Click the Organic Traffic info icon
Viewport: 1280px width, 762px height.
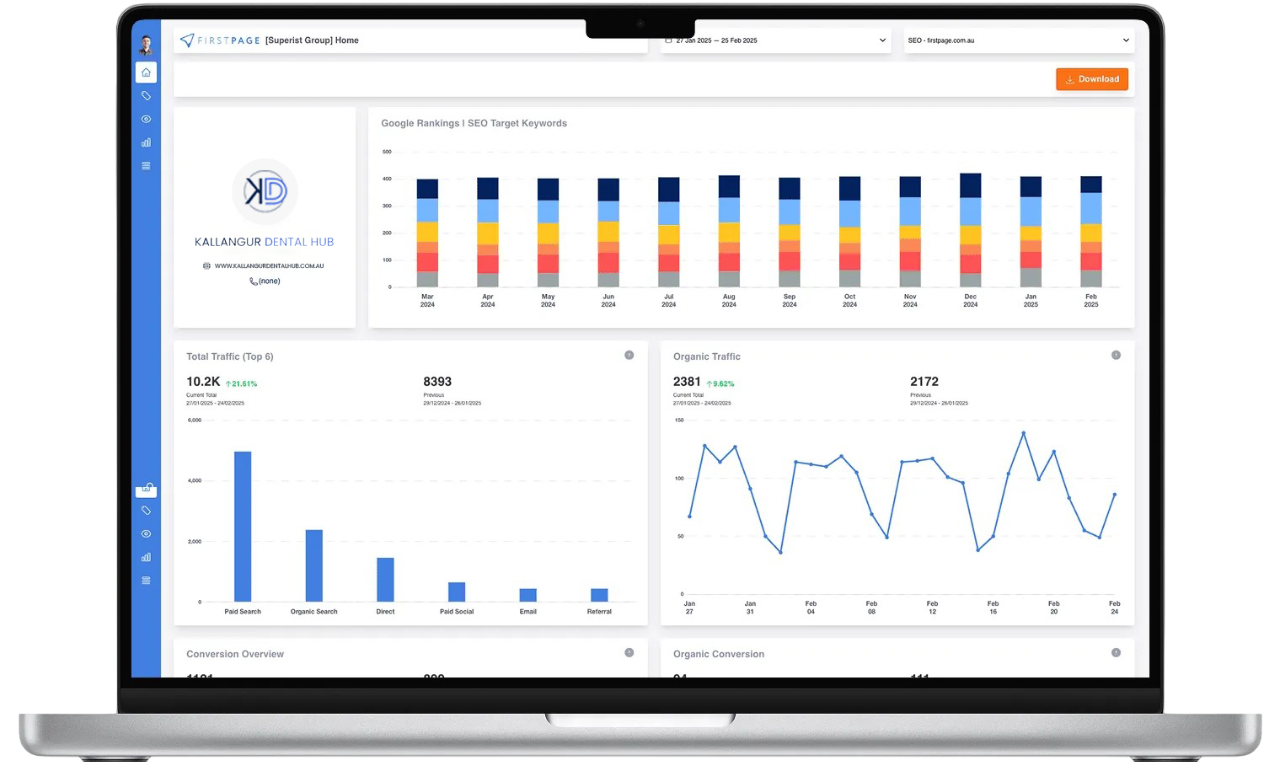tap(1116, 355)
